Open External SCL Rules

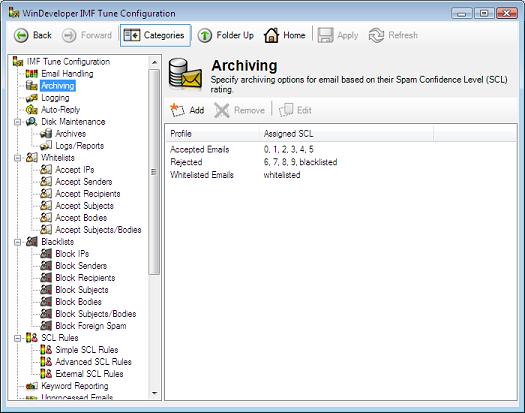(x=89, y=374)
